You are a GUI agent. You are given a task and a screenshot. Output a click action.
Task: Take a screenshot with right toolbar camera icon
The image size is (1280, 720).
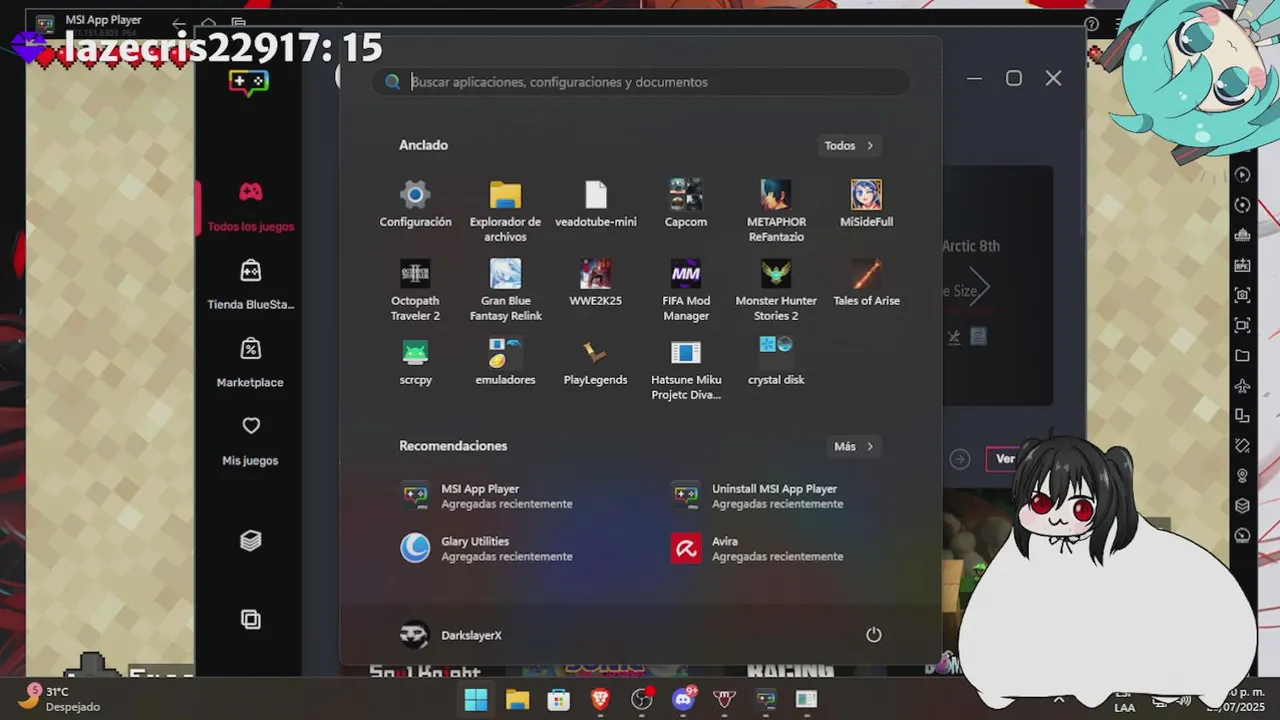click(1242, 295)
